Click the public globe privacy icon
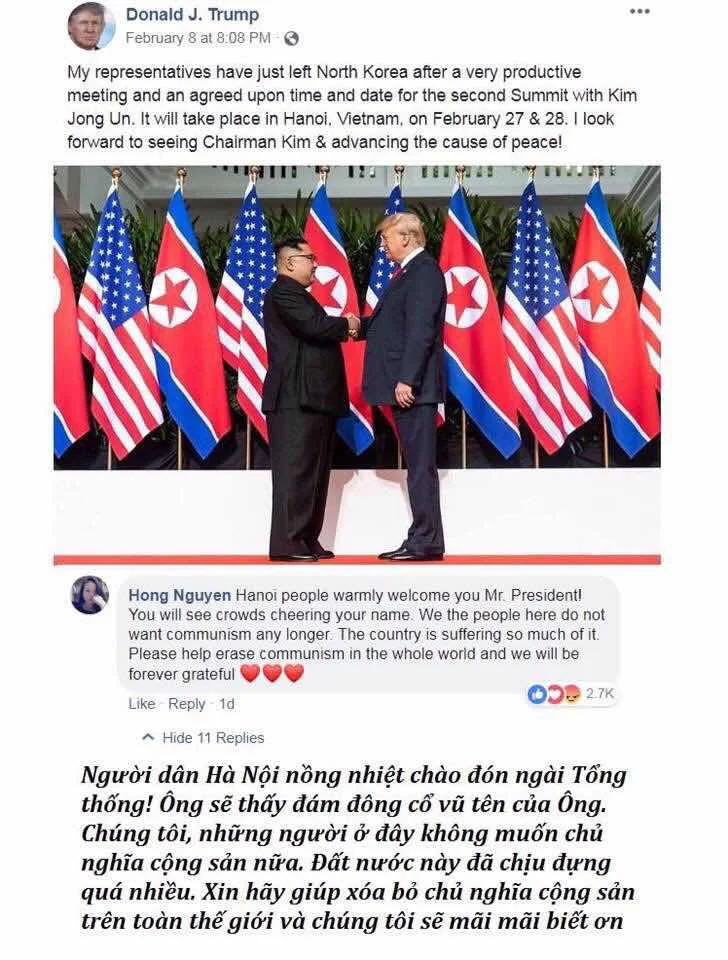Screen dimensions: 728x960 292,39
